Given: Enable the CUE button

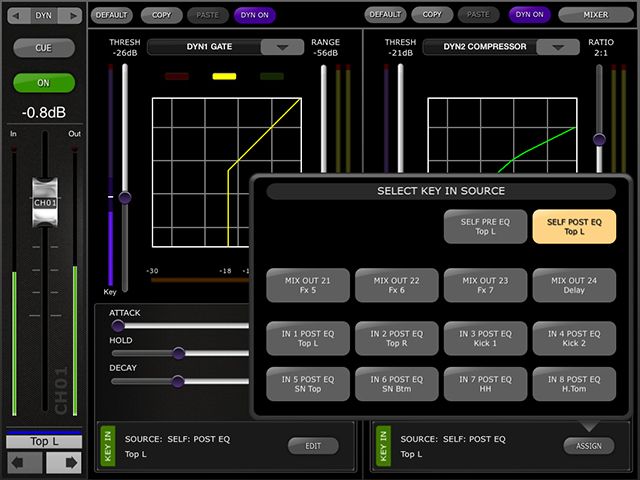Looking at the screenshot, I should [x=44, y=48].
